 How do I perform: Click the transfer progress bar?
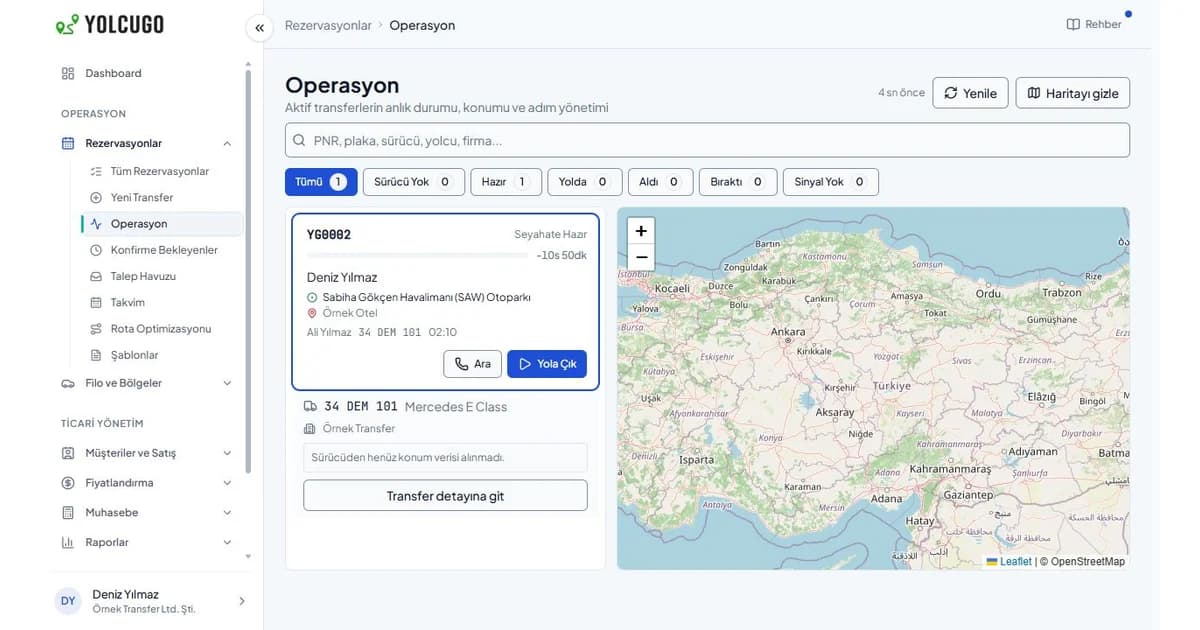coord(417,256)
